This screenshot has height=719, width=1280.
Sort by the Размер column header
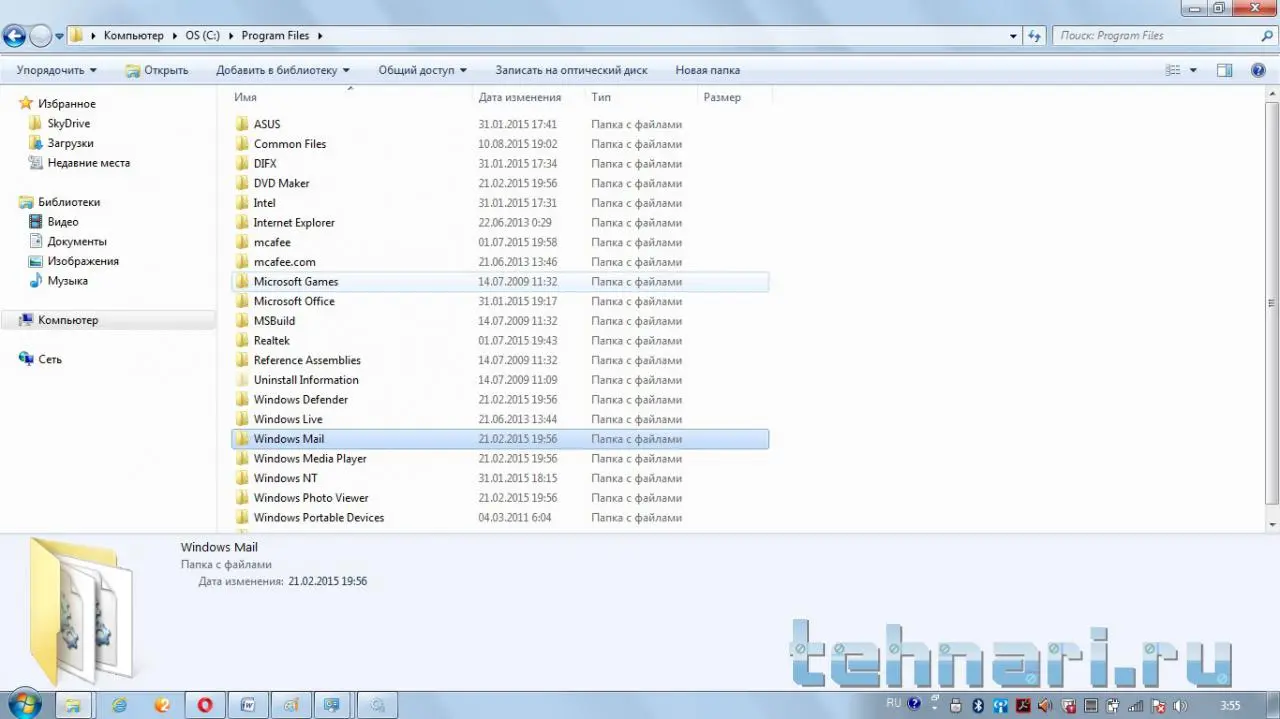click(x=734, y=97)
